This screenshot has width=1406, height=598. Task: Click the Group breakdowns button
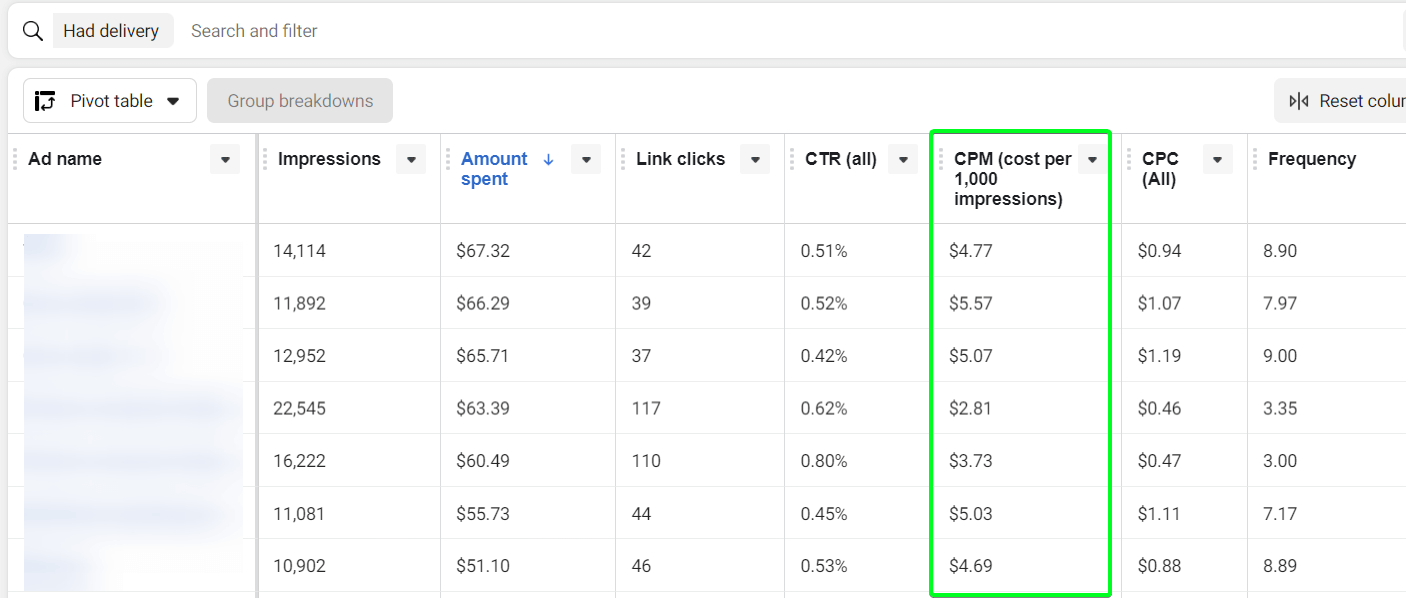[300, 101]
